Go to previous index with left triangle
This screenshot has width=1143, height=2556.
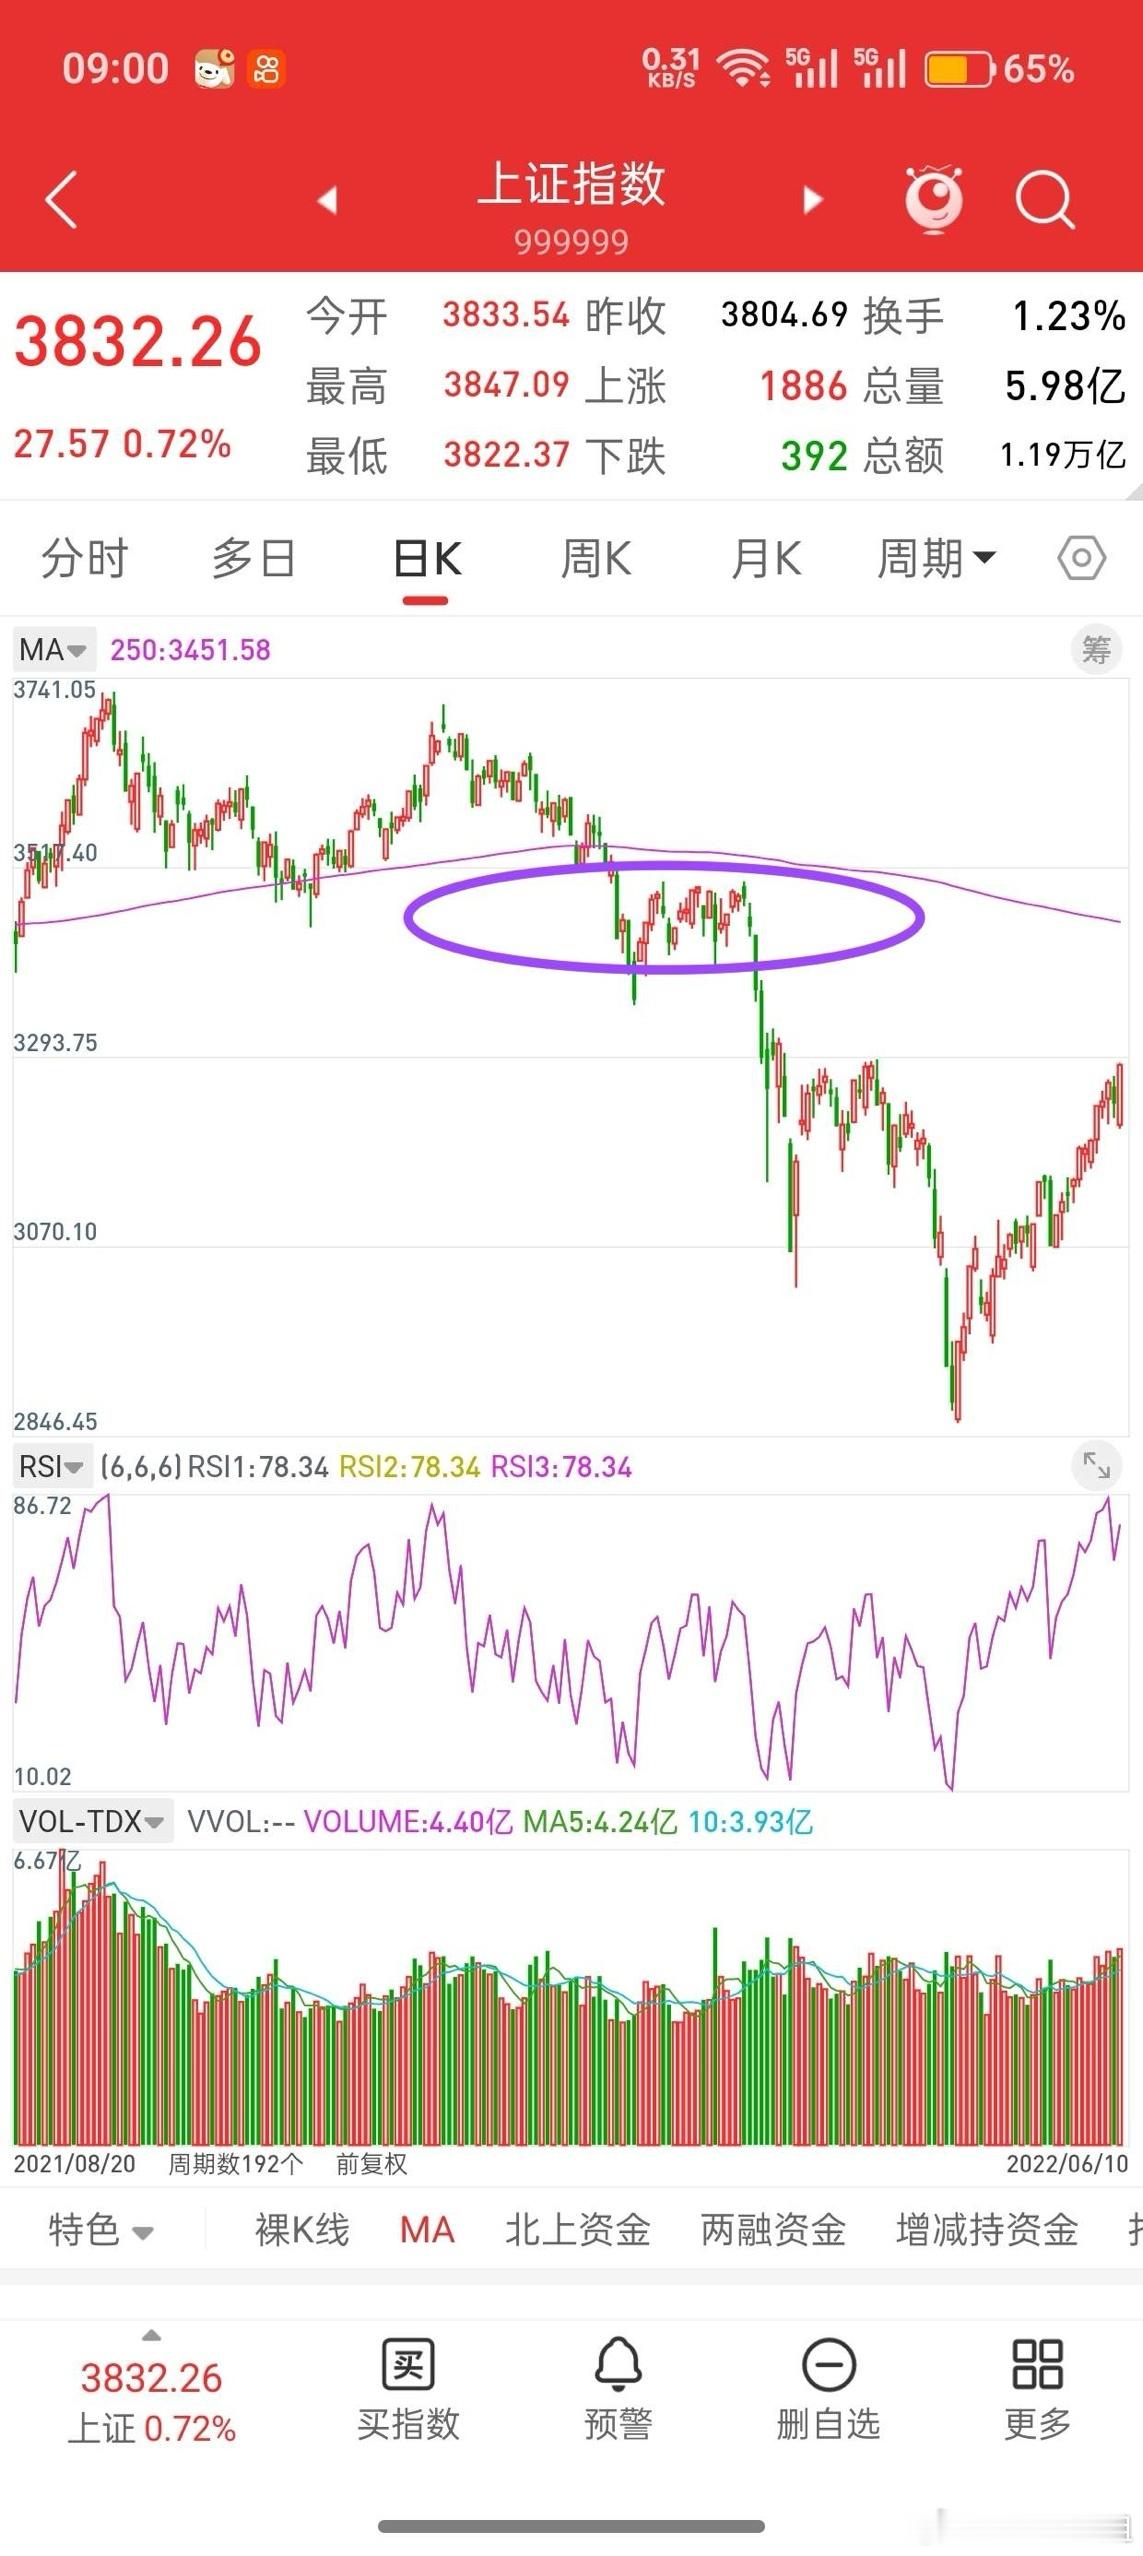[327, 200]
